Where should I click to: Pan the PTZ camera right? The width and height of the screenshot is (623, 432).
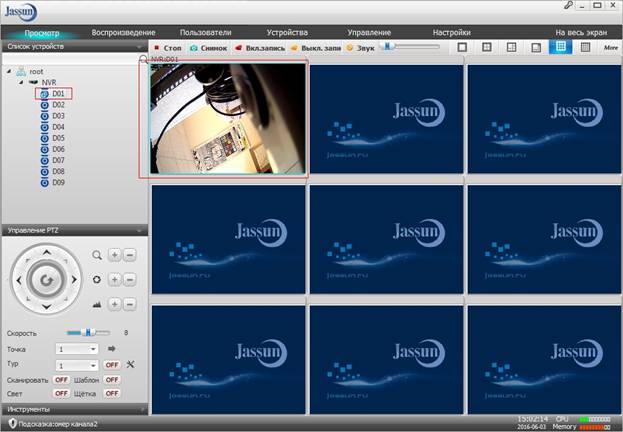74,280
